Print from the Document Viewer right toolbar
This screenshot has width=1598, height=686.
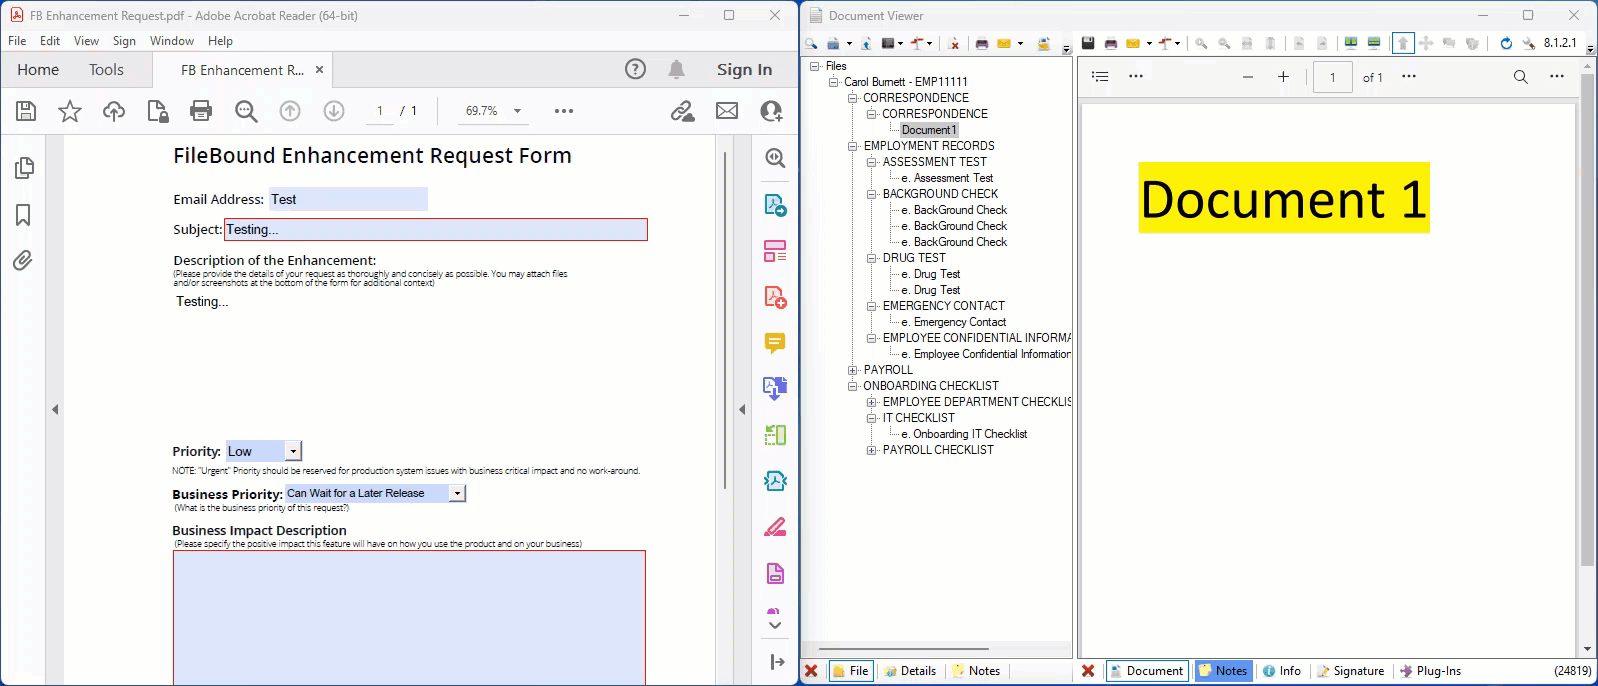point(1110,43)
